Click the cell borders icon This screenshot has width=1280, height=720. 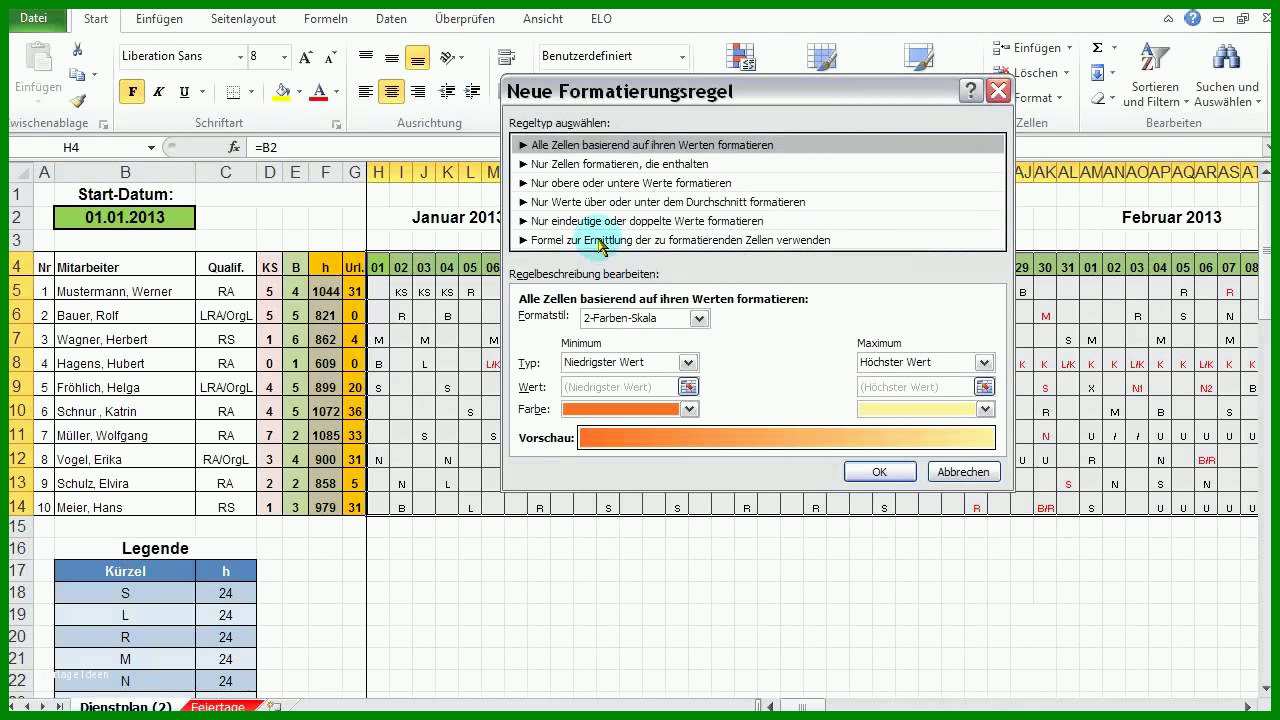[233, 92]
